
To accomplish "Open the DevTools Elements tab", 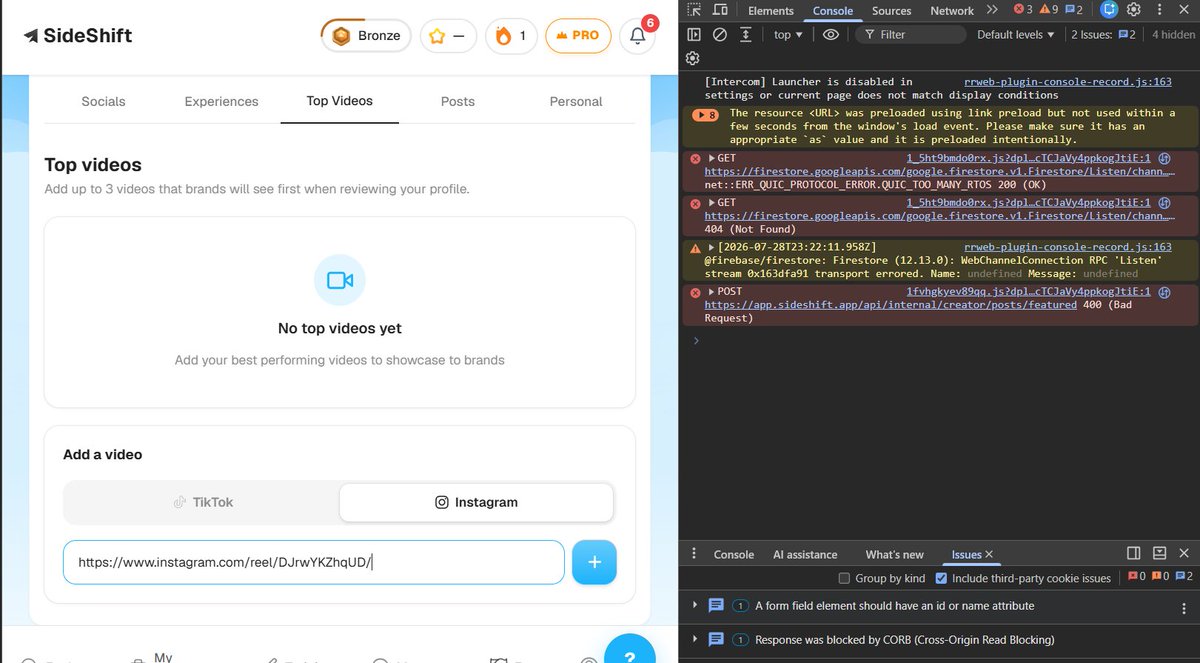I will [x=770, y=11].
